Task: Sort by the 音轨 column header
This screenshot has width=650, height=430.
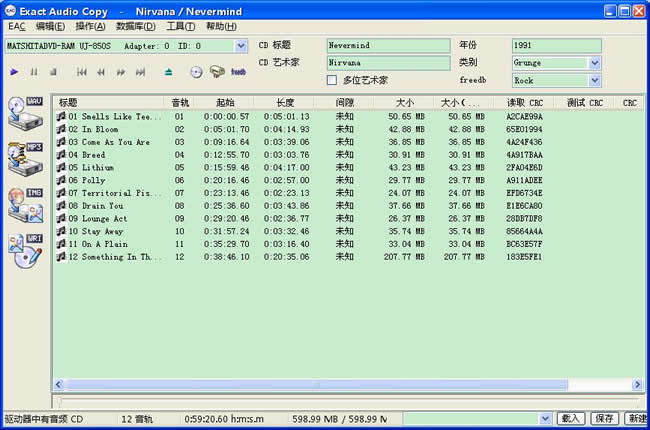Action: (x=179, y=102)
